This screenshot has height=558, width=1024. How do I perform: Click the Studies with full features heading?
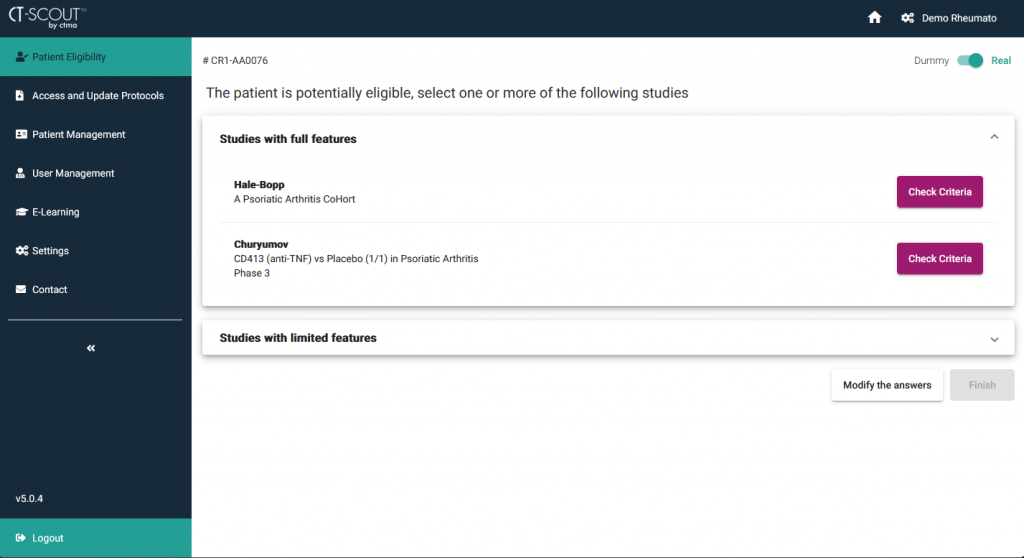[288, 139]
